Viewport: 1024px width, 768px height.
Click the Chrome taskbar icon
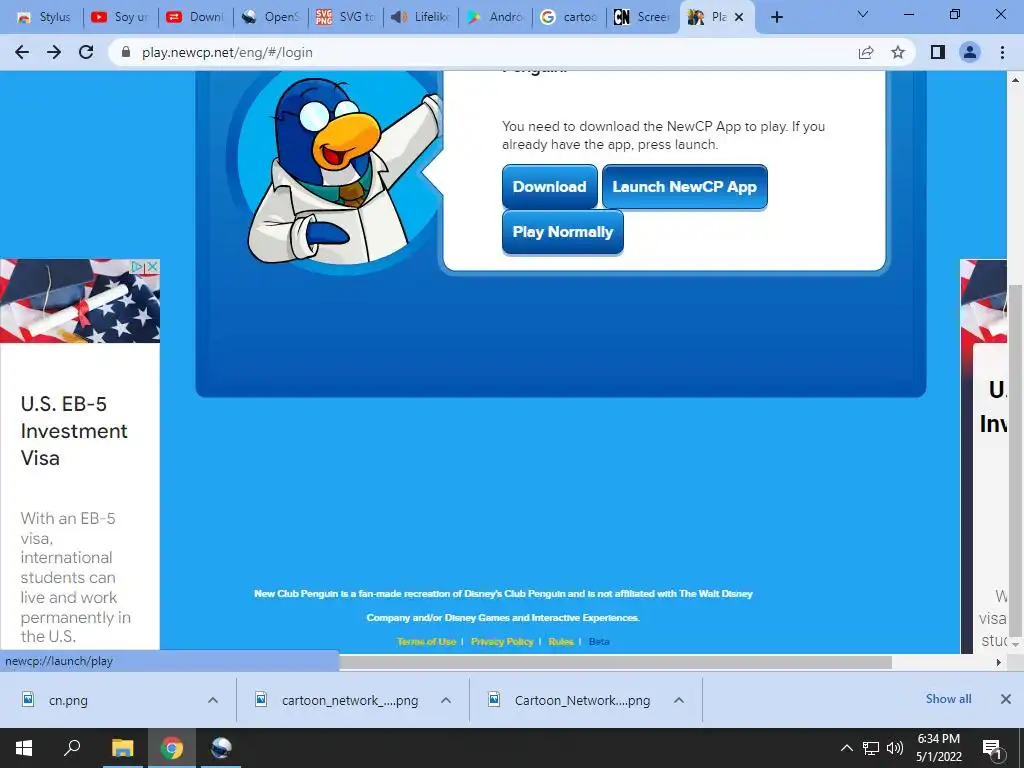click(x=172, y=748)
